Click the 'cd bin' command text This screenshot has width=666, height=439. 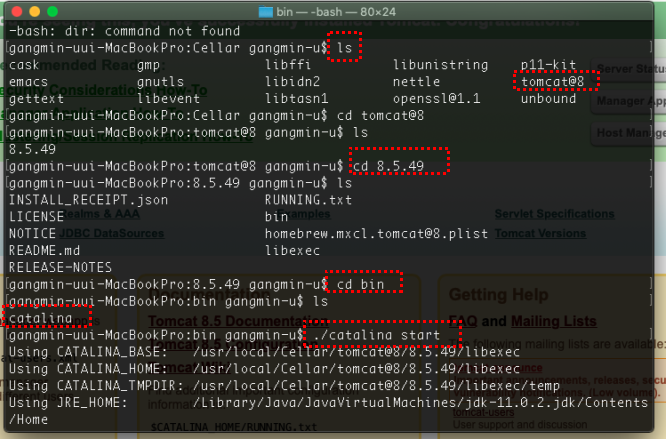tap(360, 284)
